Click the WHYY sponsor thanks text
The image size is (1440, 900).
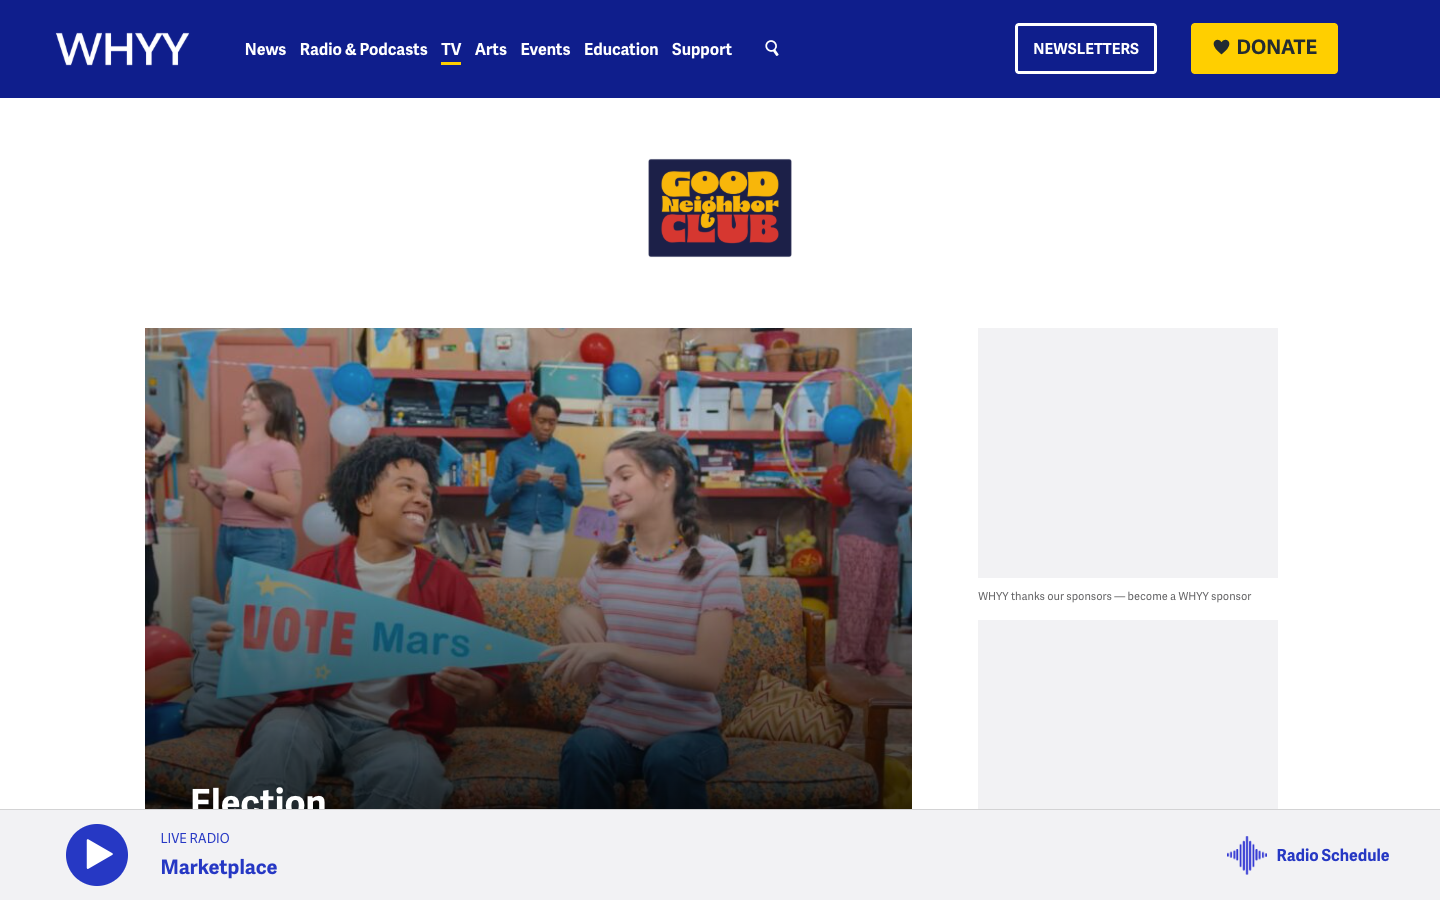[x=1114, y=596]
